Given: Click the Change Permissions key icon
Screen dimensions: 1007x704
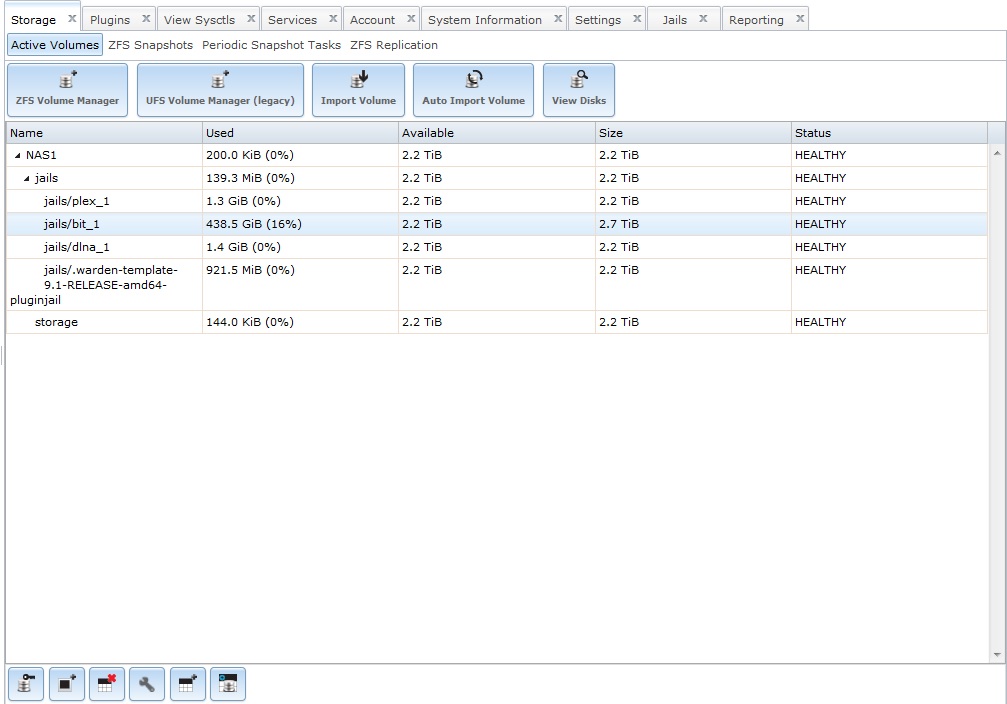Looking at the screenshot, I should (26, 685).
